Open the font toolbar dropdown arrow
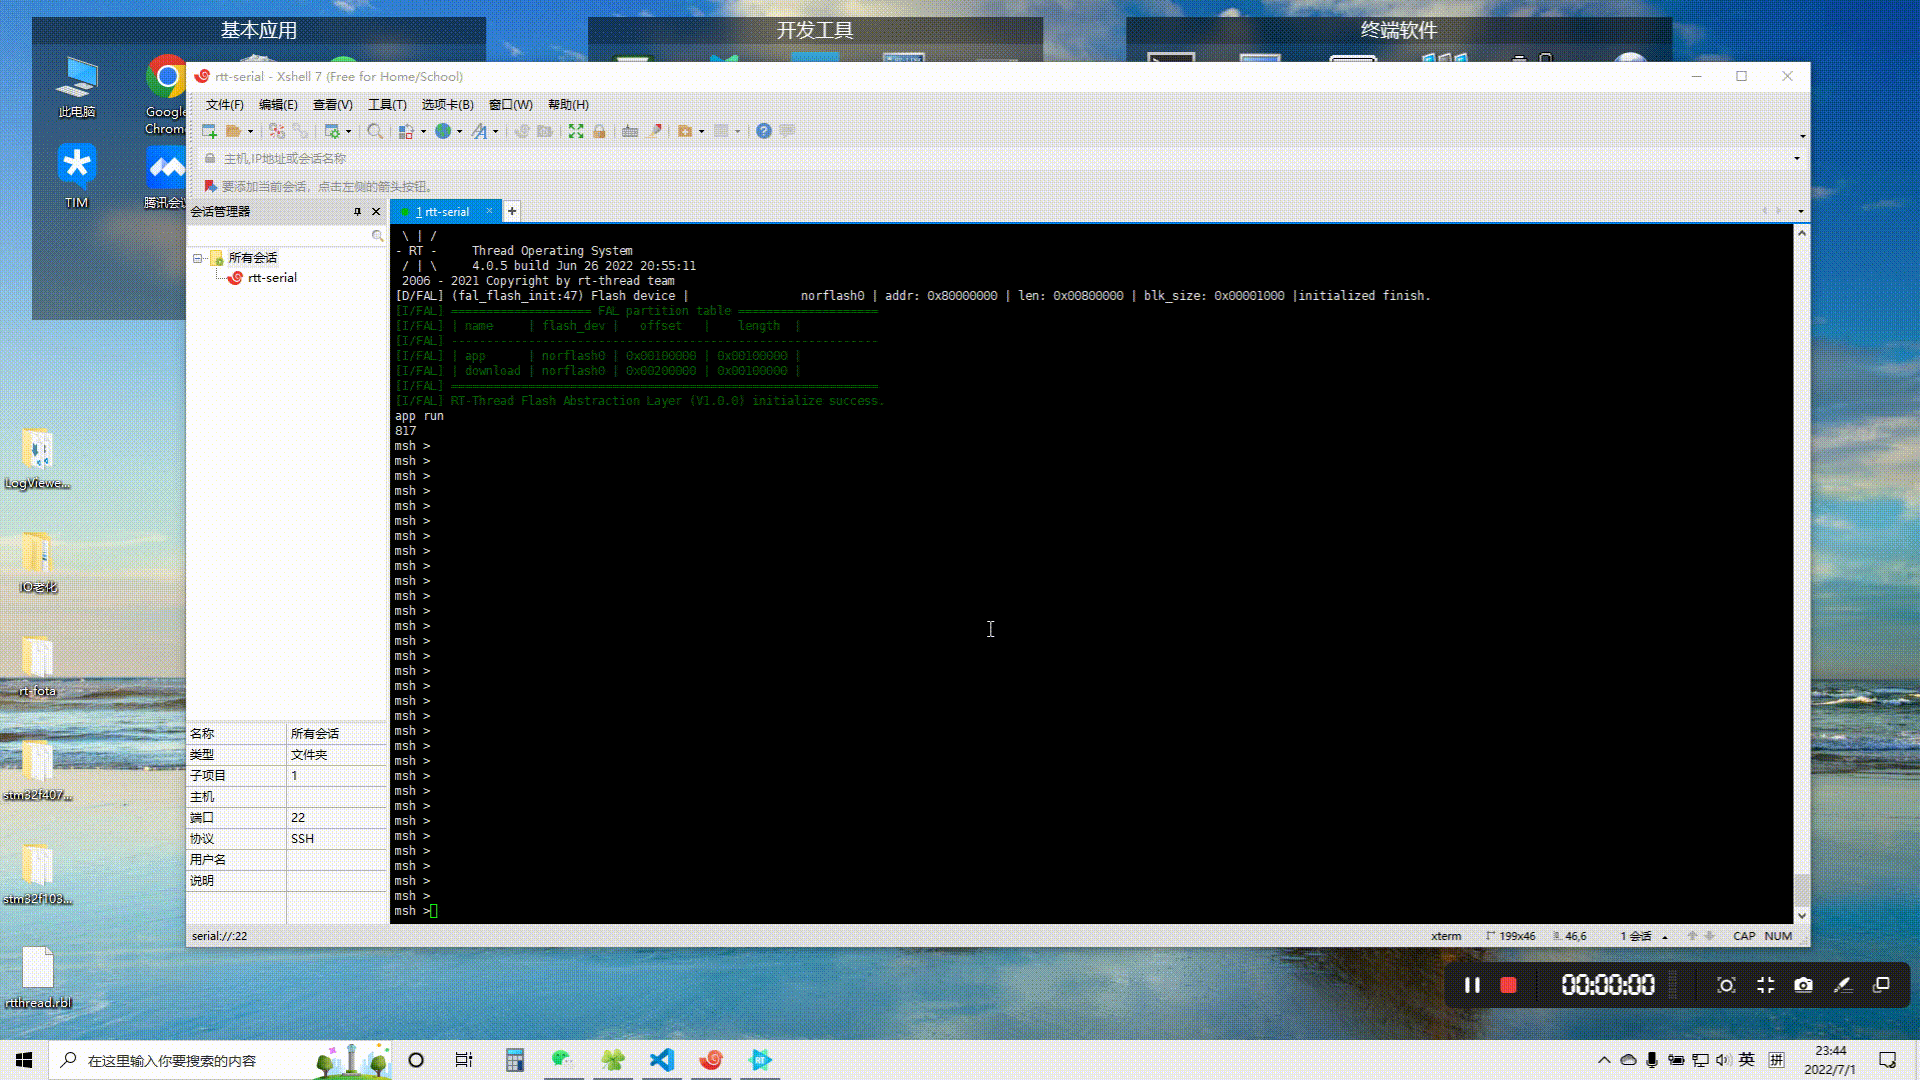The width and height of the screenshot is (1920, 1080). (496, 132)
